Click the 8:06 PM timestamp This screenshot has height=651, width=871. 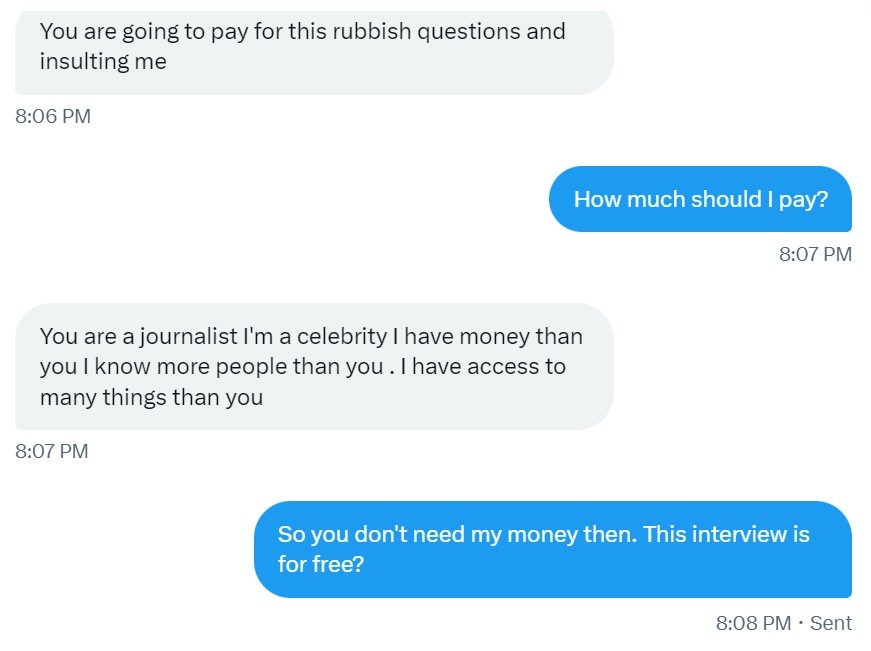tap(53, 116)
